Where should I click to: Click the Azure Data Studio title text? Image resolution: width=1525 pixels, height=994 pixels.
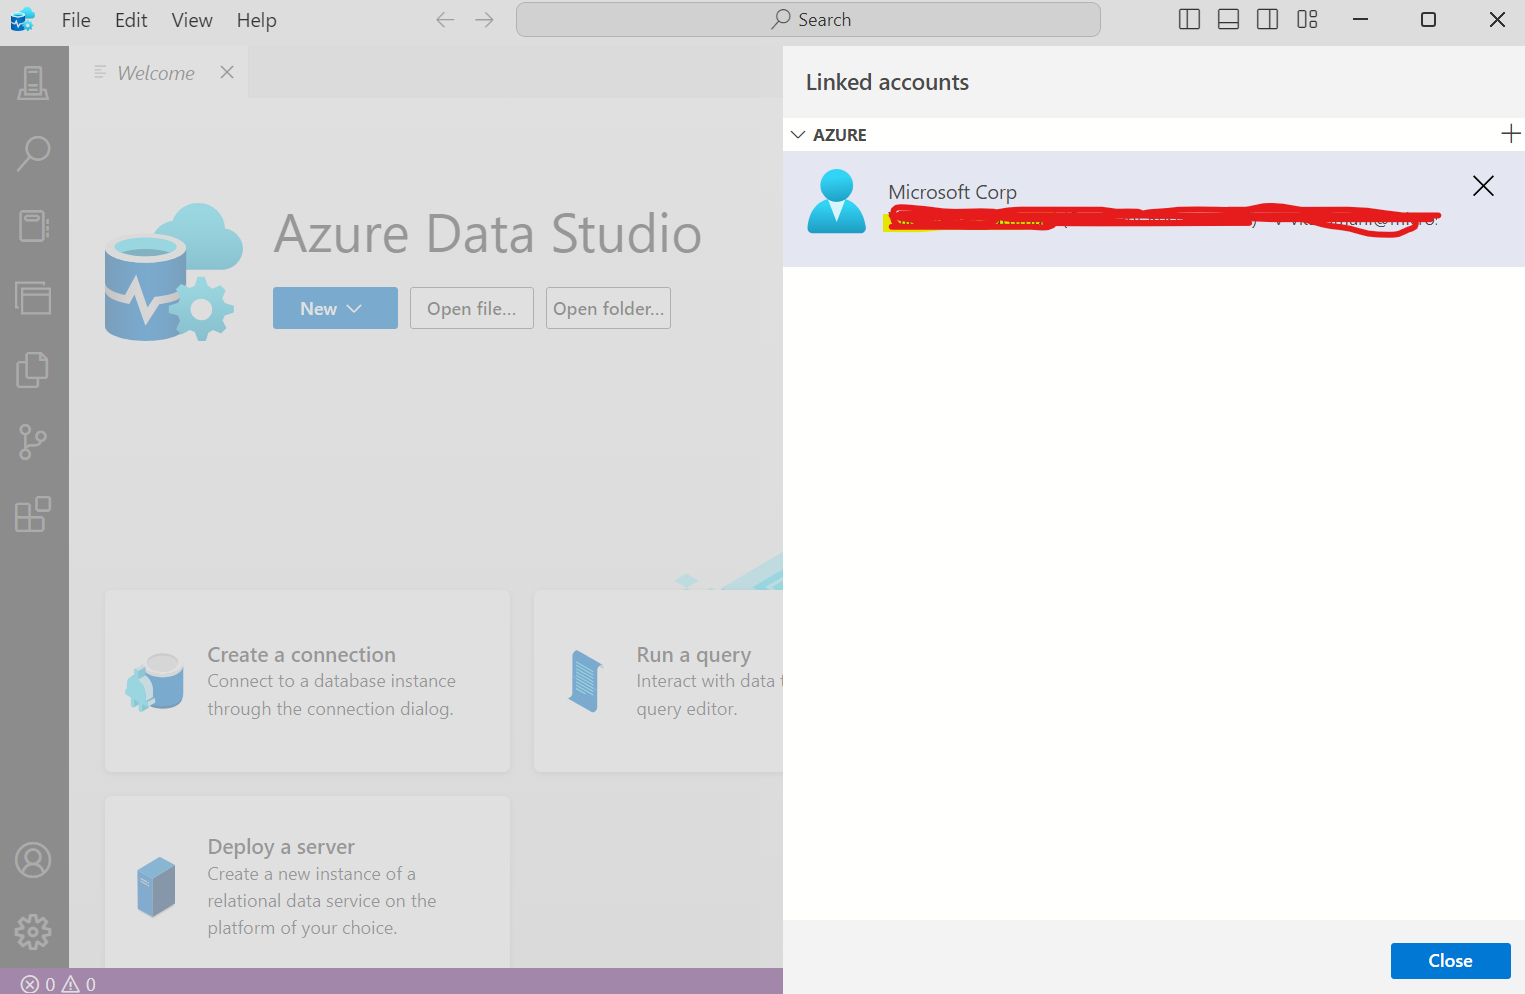(488, 234)
